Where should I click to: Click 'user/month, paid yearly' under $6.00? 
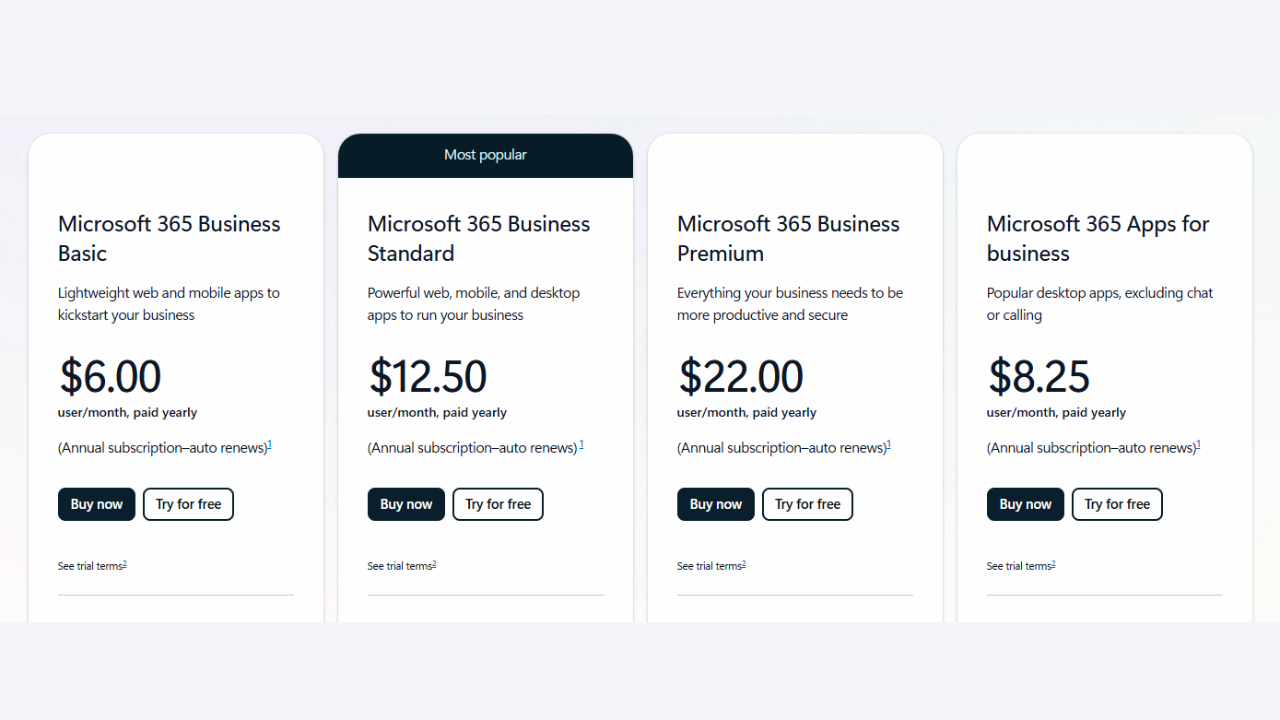click(128, 412)
